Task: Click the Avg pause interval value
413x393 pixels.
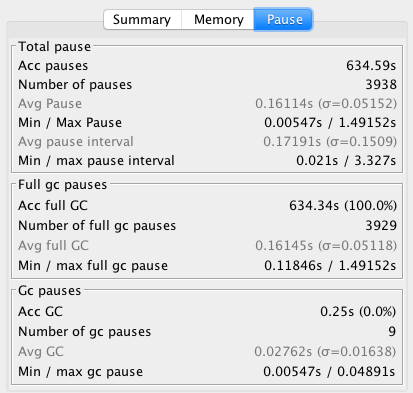Action: pos(330,142)
